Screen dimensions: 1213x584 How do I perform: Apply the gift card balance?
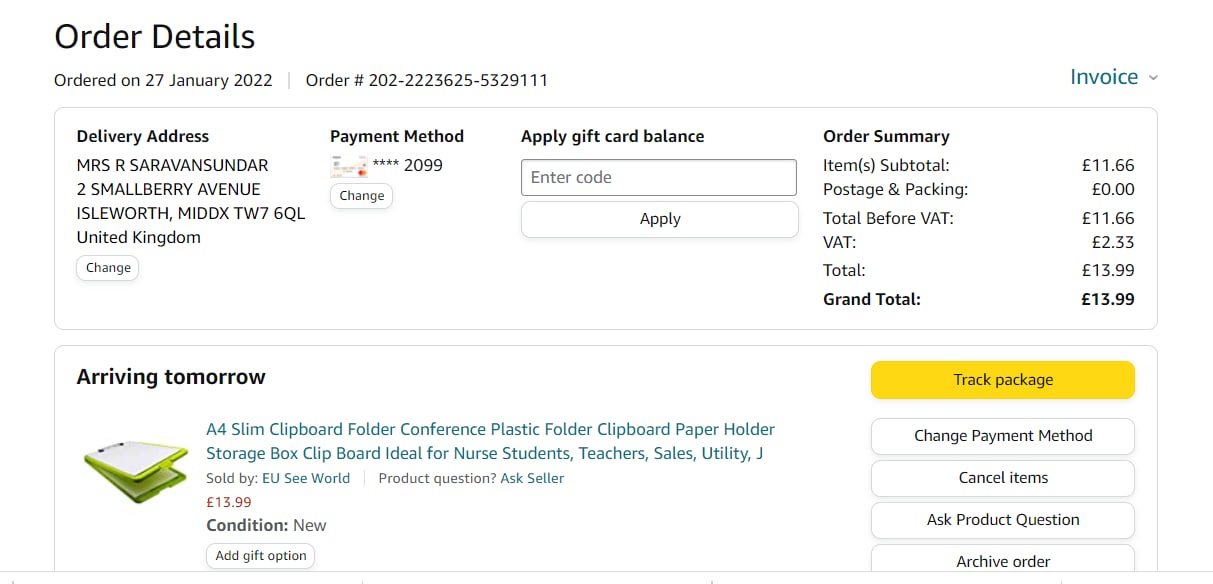(659, 220)
